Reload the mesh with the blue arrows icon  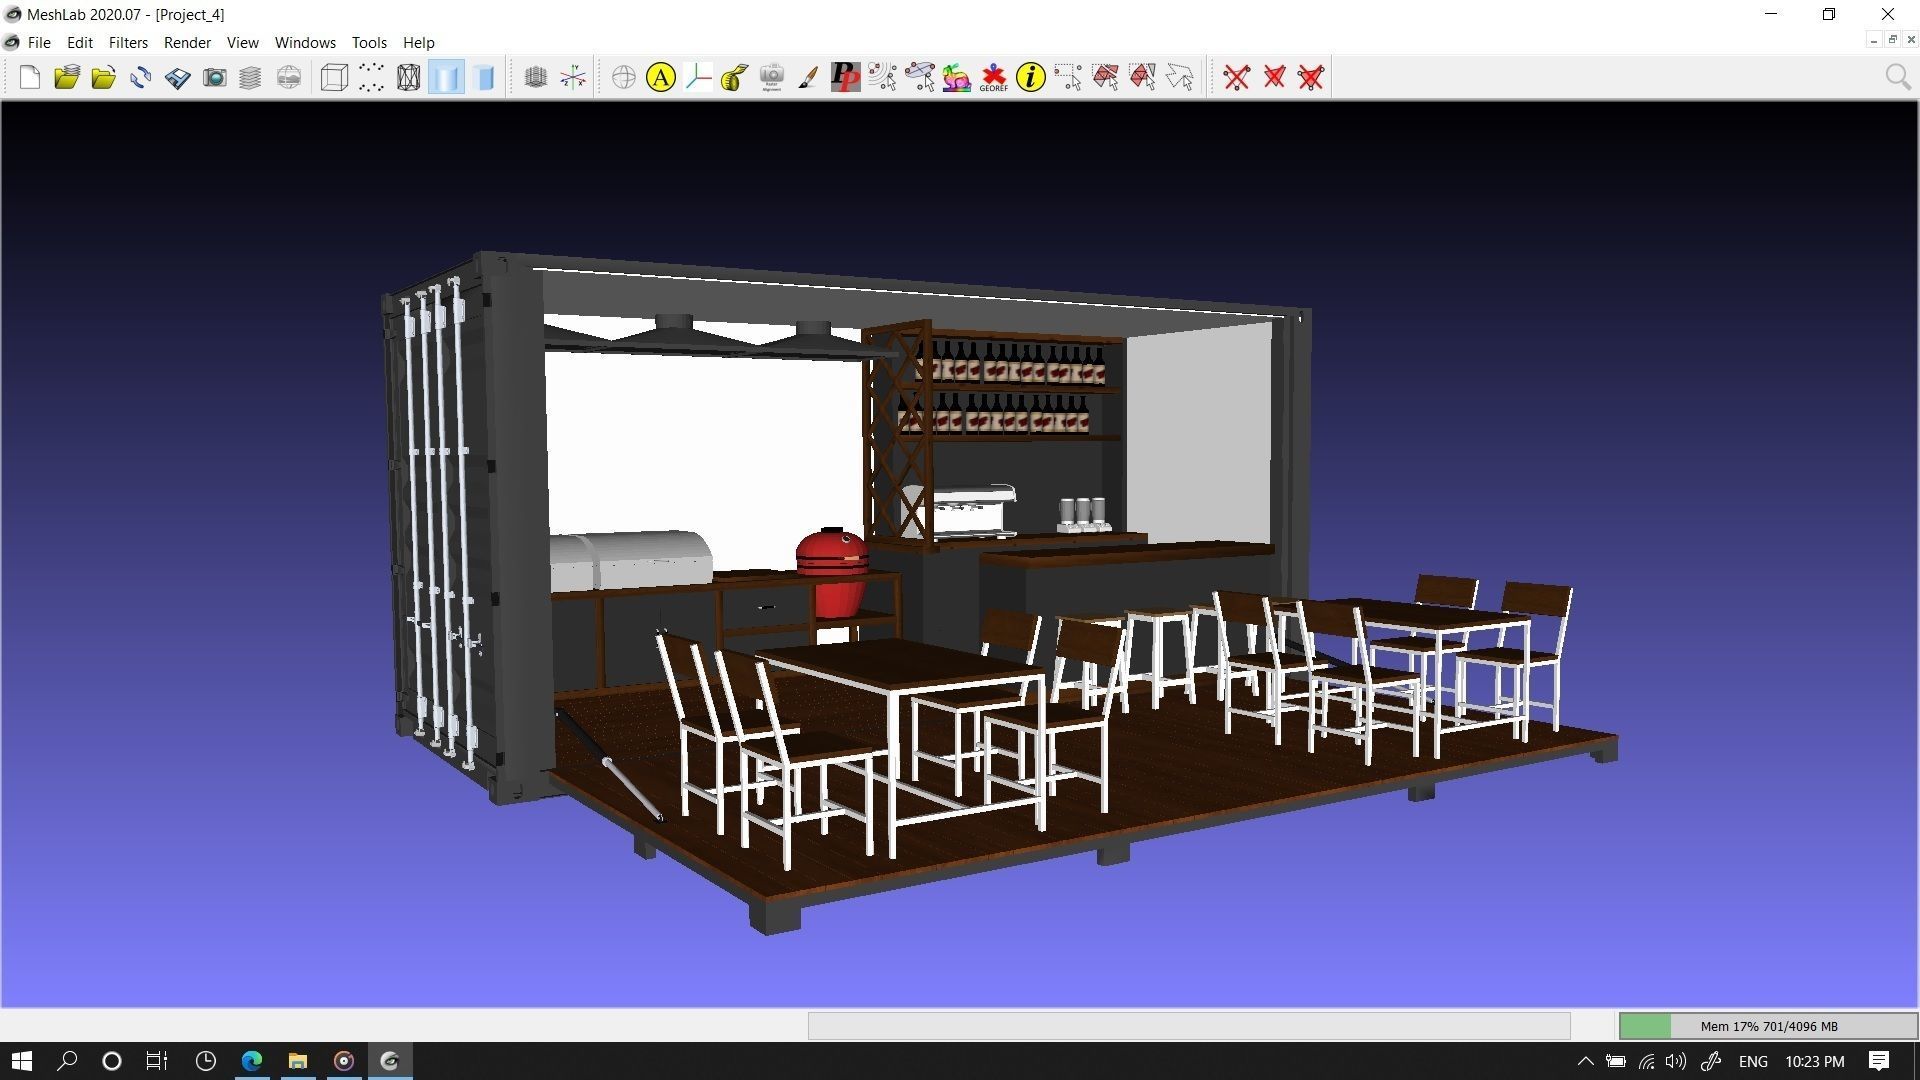(140, 77)
